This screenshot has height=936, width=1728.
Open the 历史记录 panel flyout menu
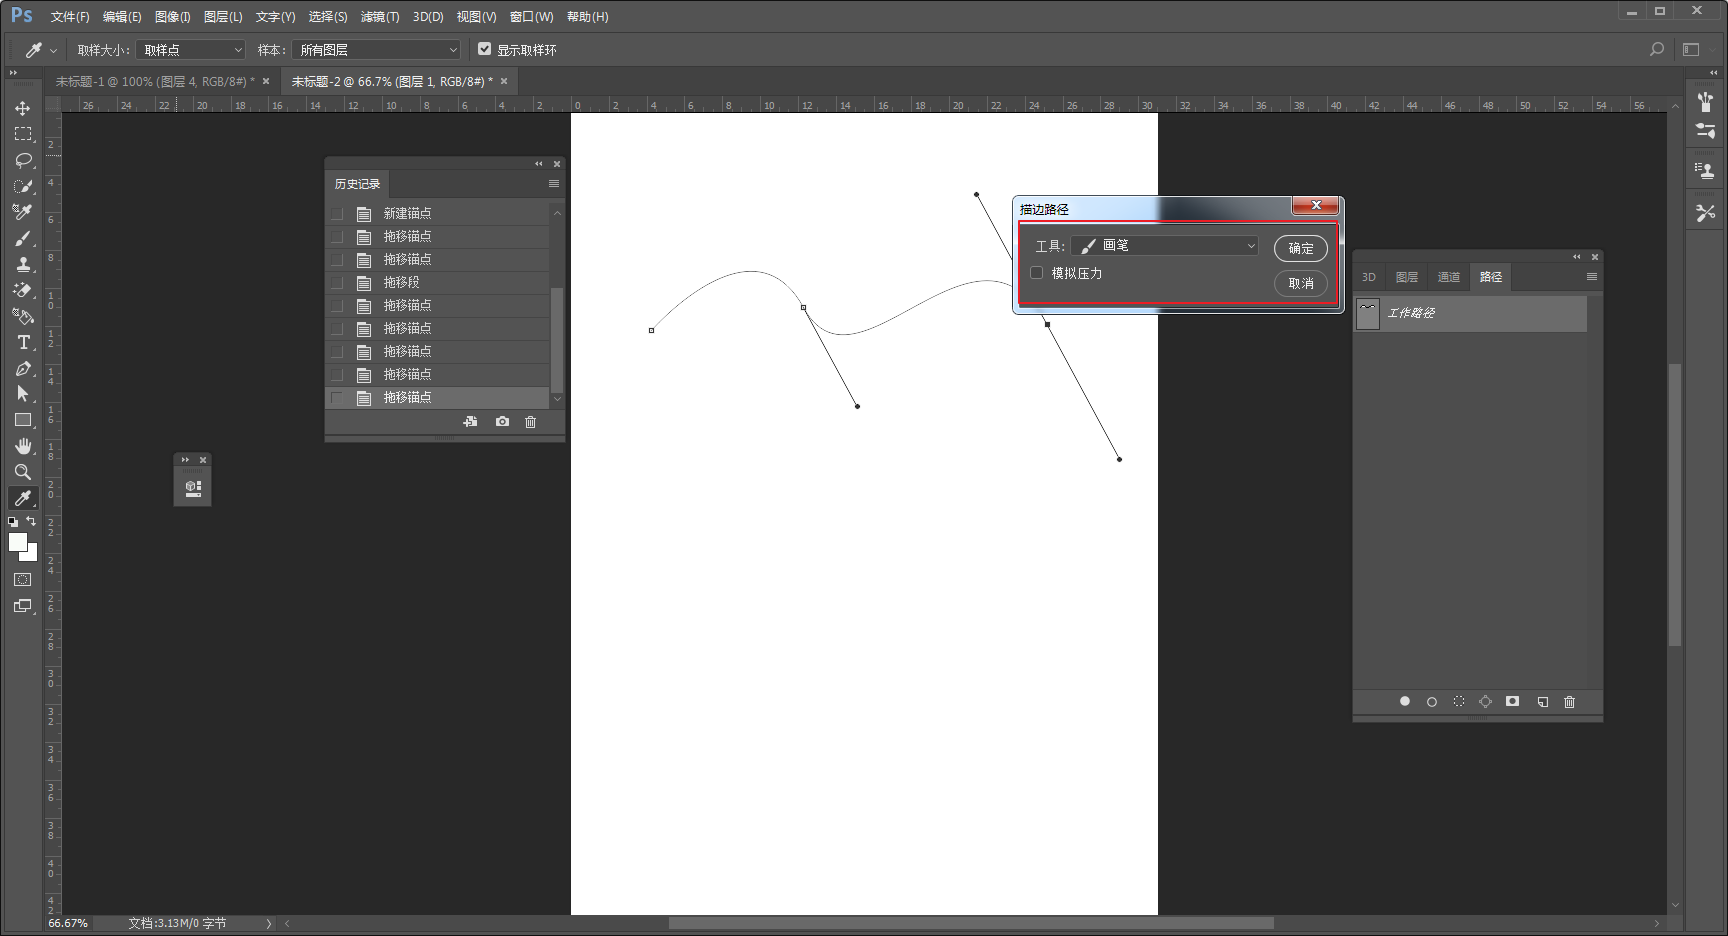point(554,184)
